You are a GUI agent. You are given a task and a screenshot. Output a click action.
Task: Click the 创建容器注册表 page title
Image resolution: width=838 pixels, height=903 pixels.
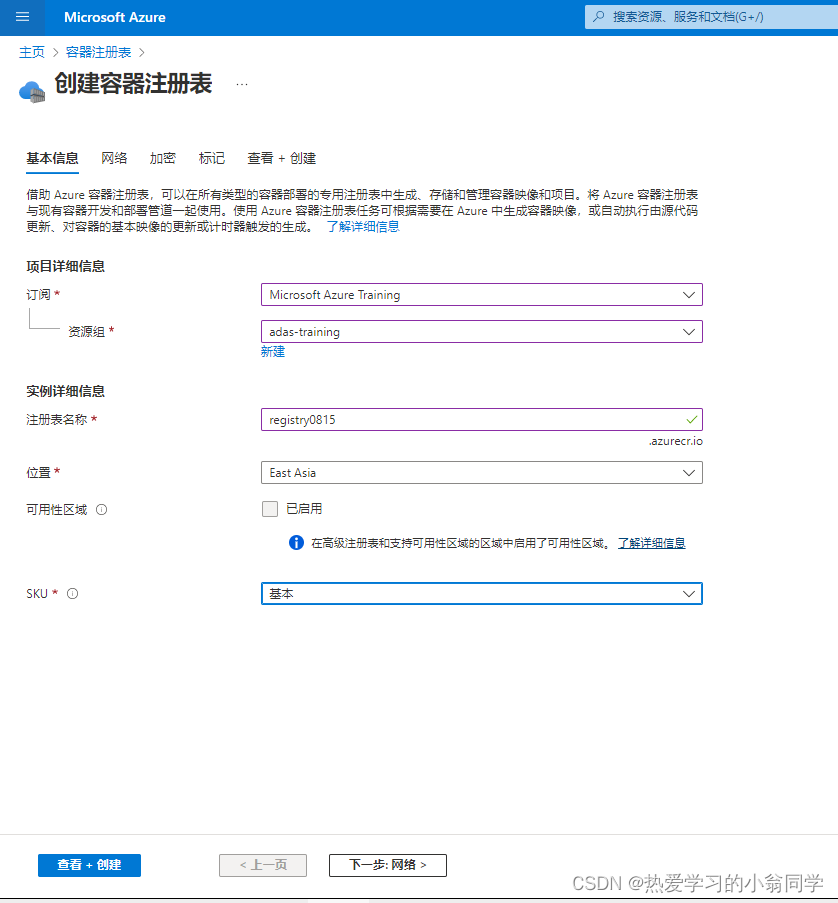(133, 84)
